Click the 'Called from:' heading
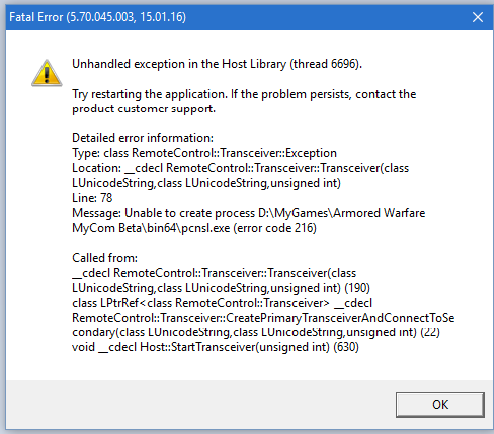This screenshot has width=494, height=434. (x=105, y=258)
